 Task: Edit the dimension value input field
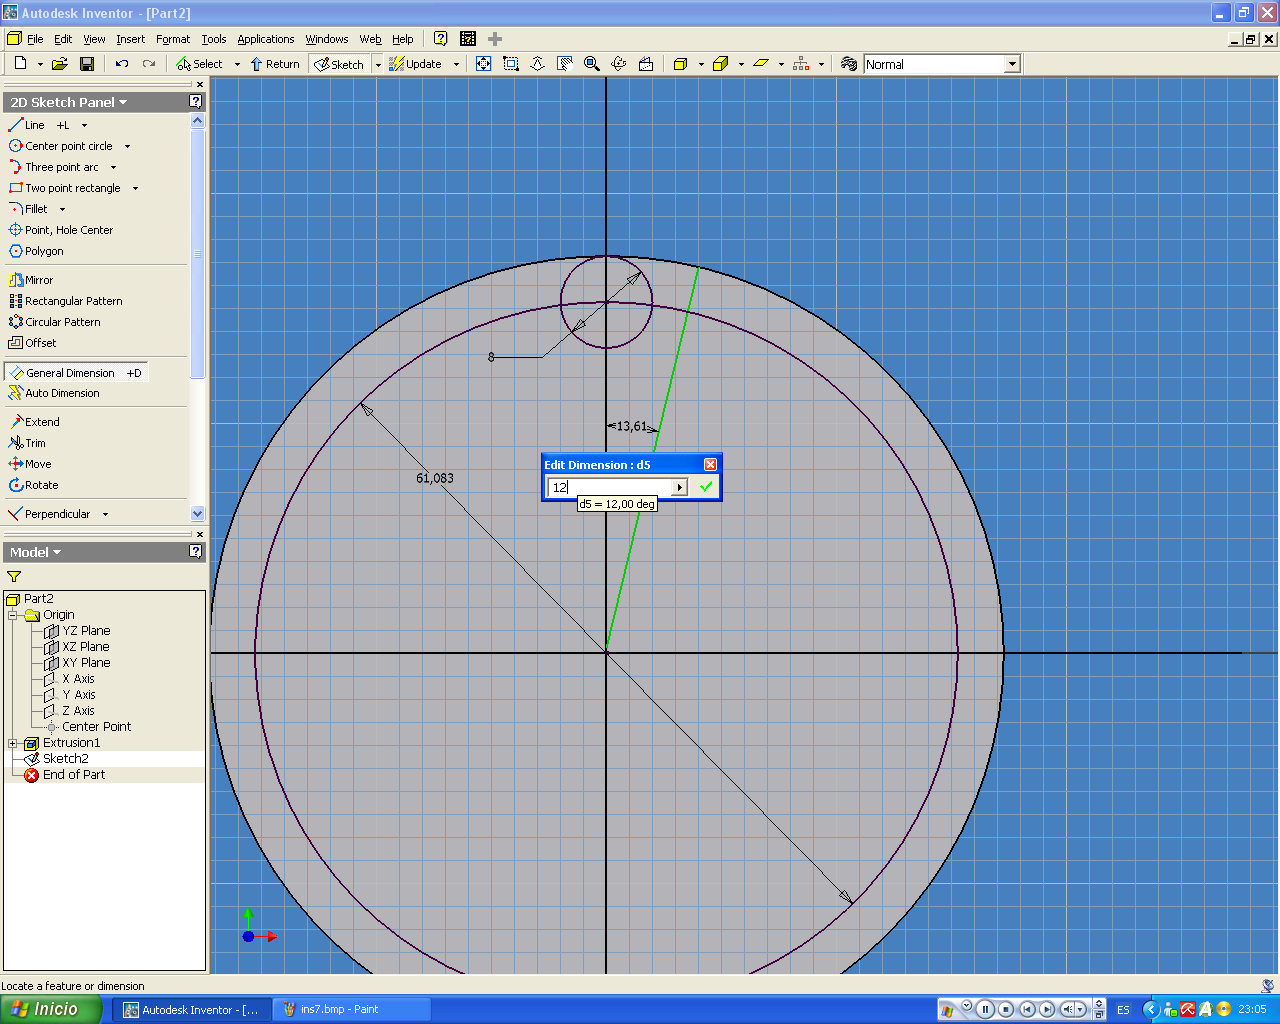(610, 487)
